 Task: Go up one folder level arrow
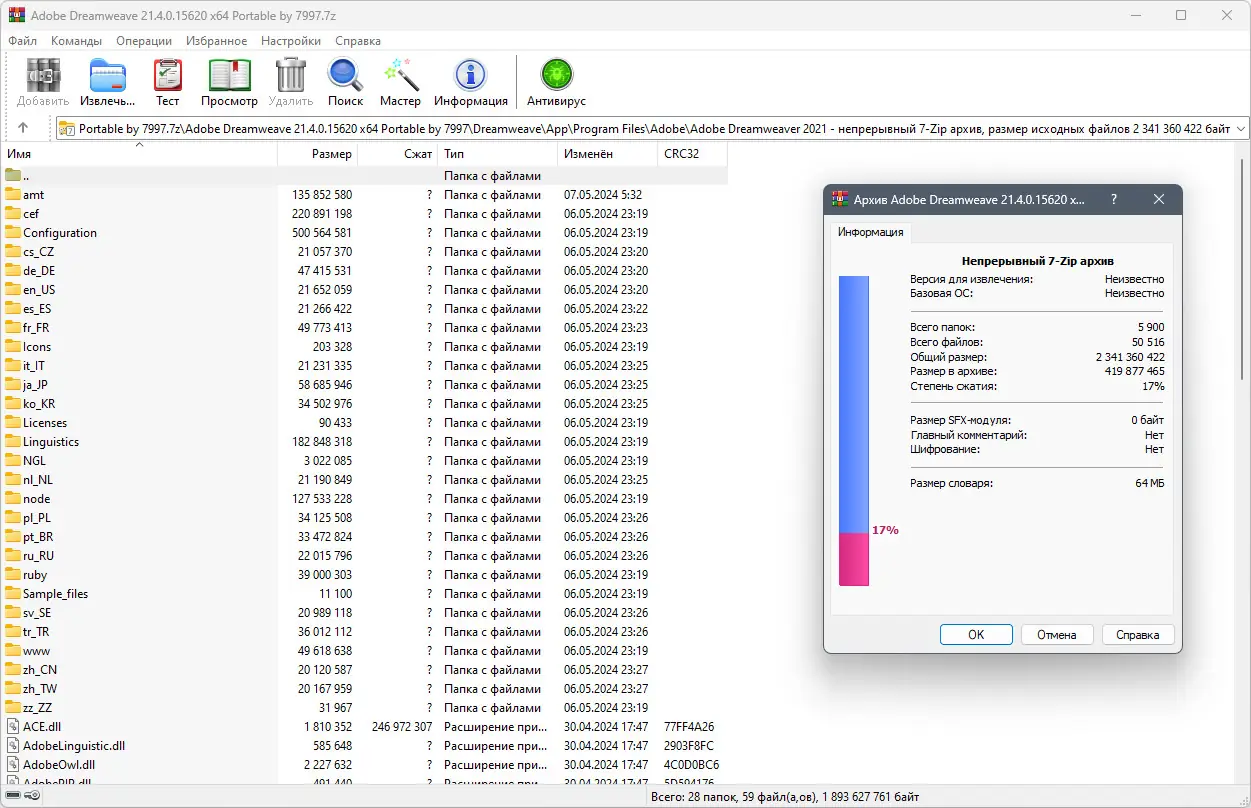[23, 128]
